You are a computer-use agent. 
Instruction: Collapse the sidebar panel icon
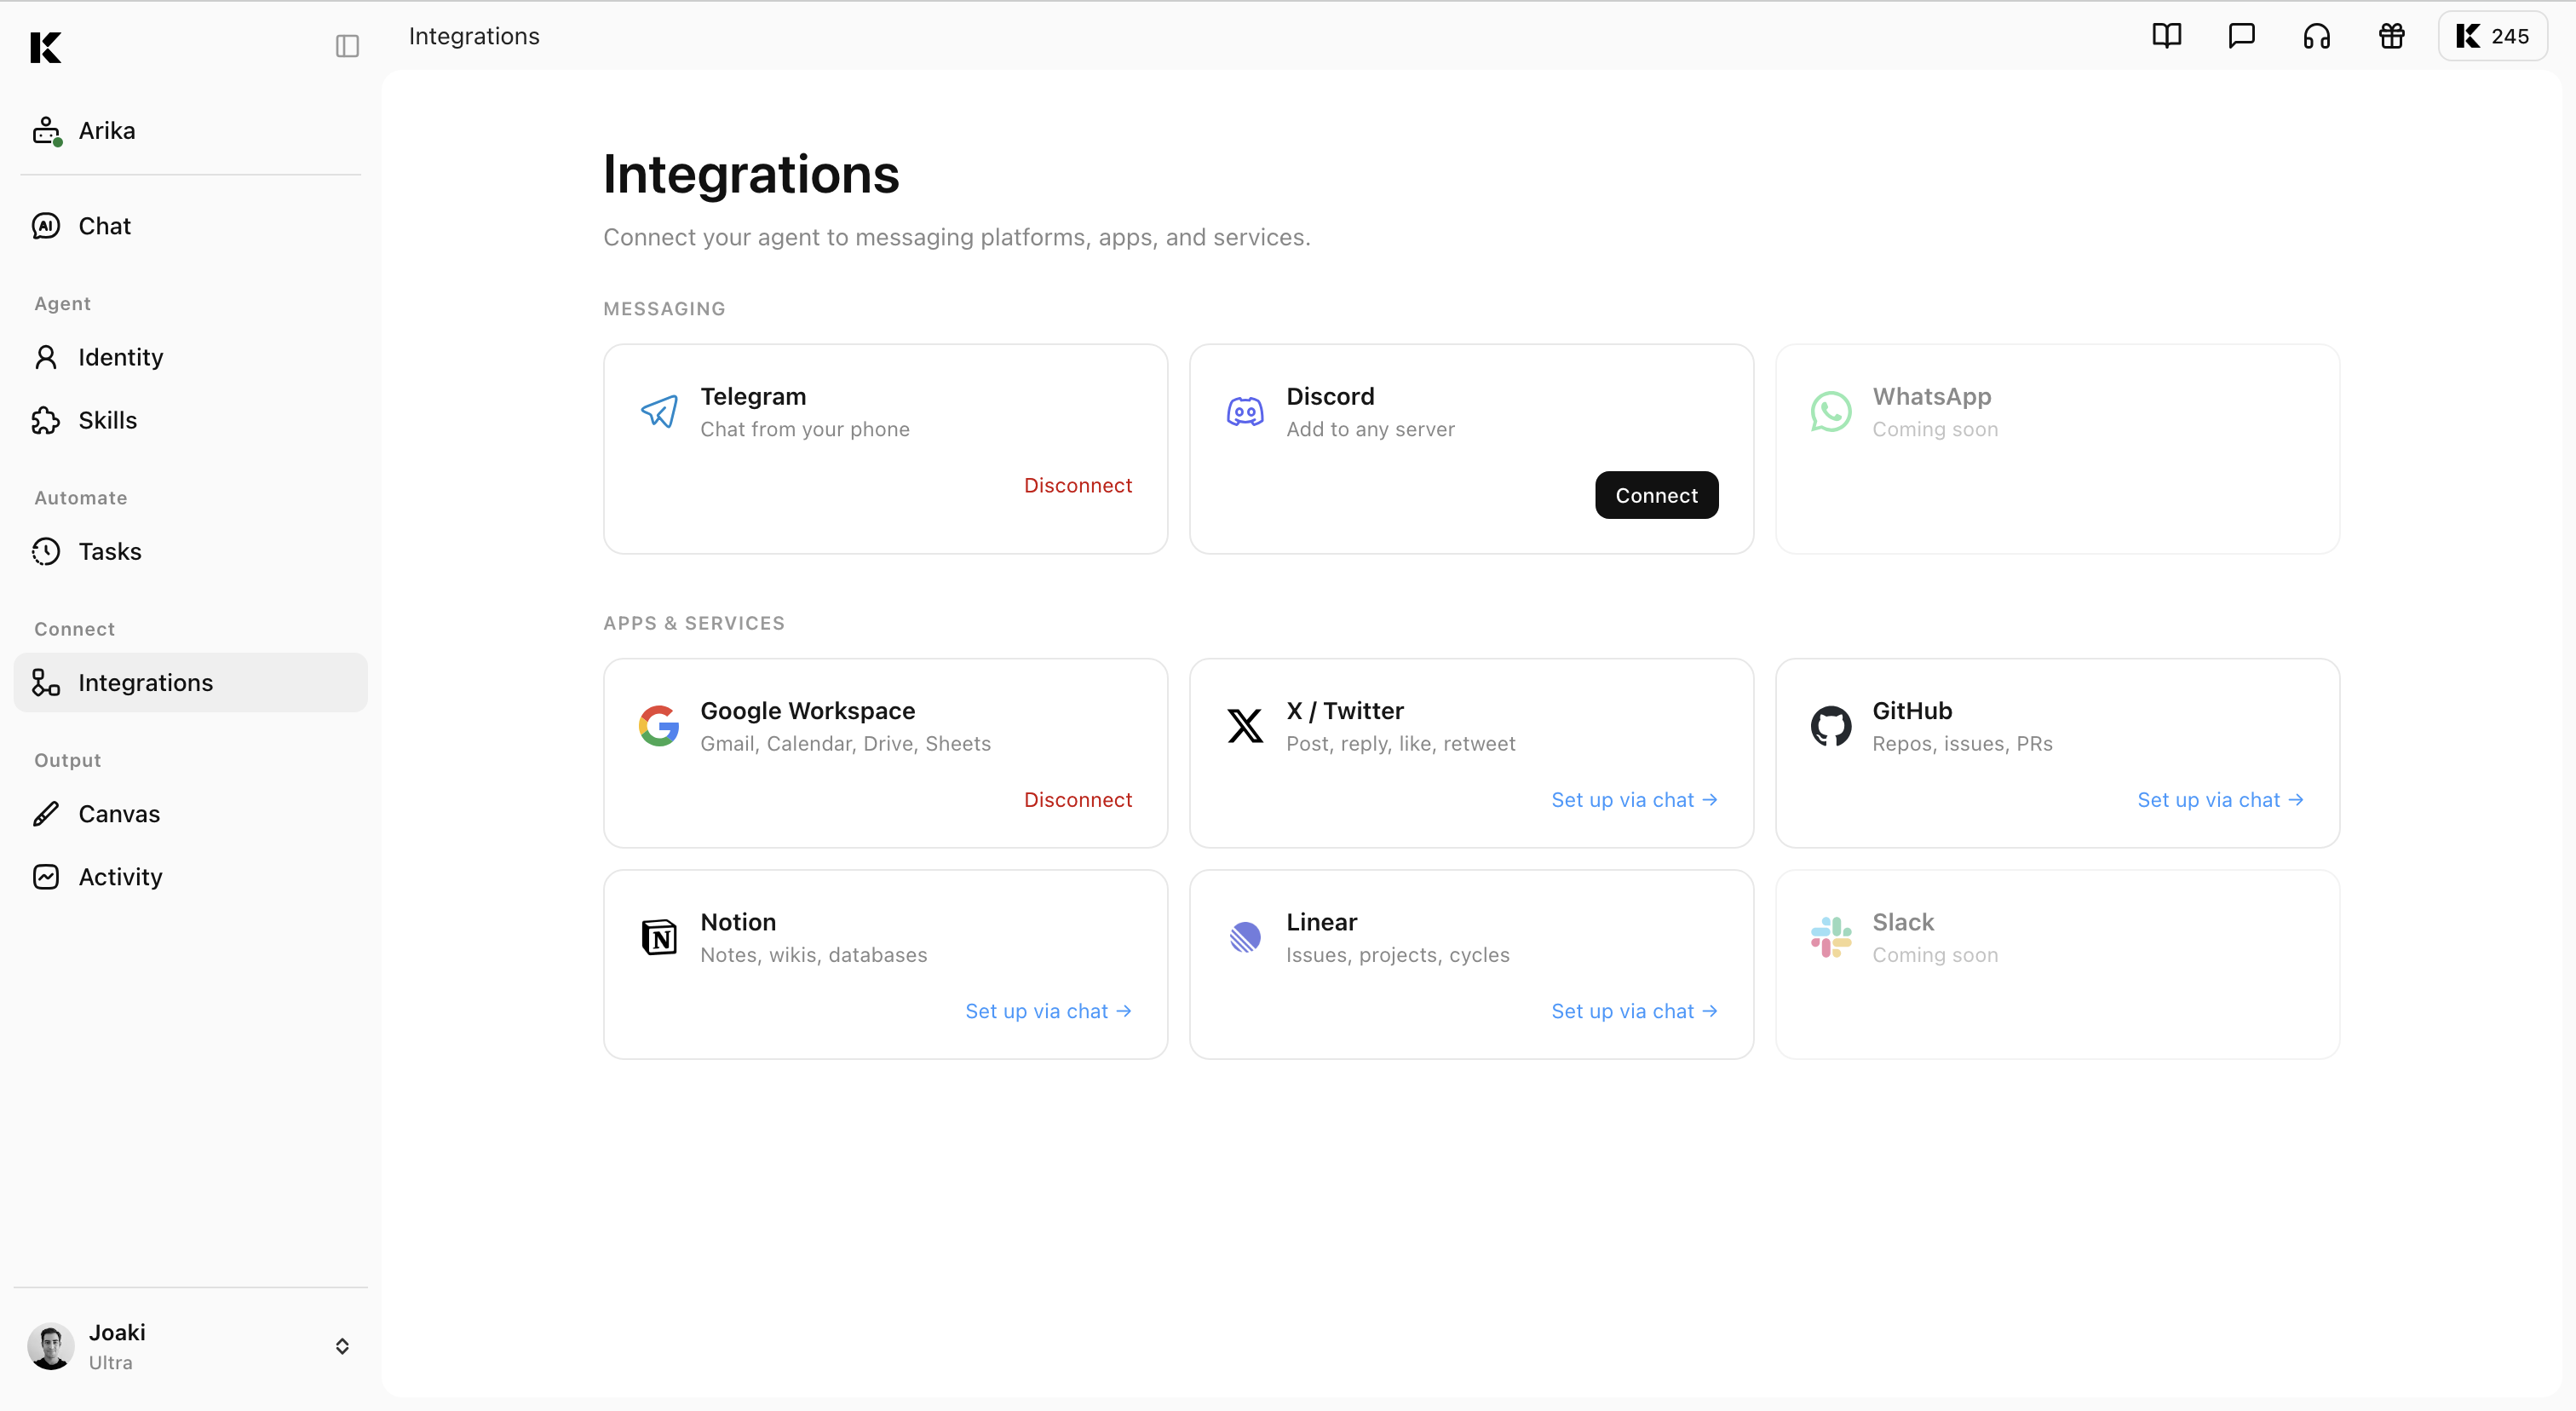[347, 46]
